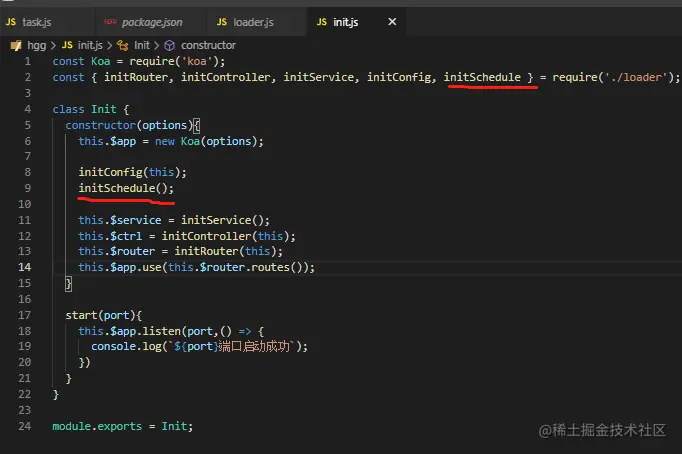Click 'initConfig(this);' on line 8

132,172
